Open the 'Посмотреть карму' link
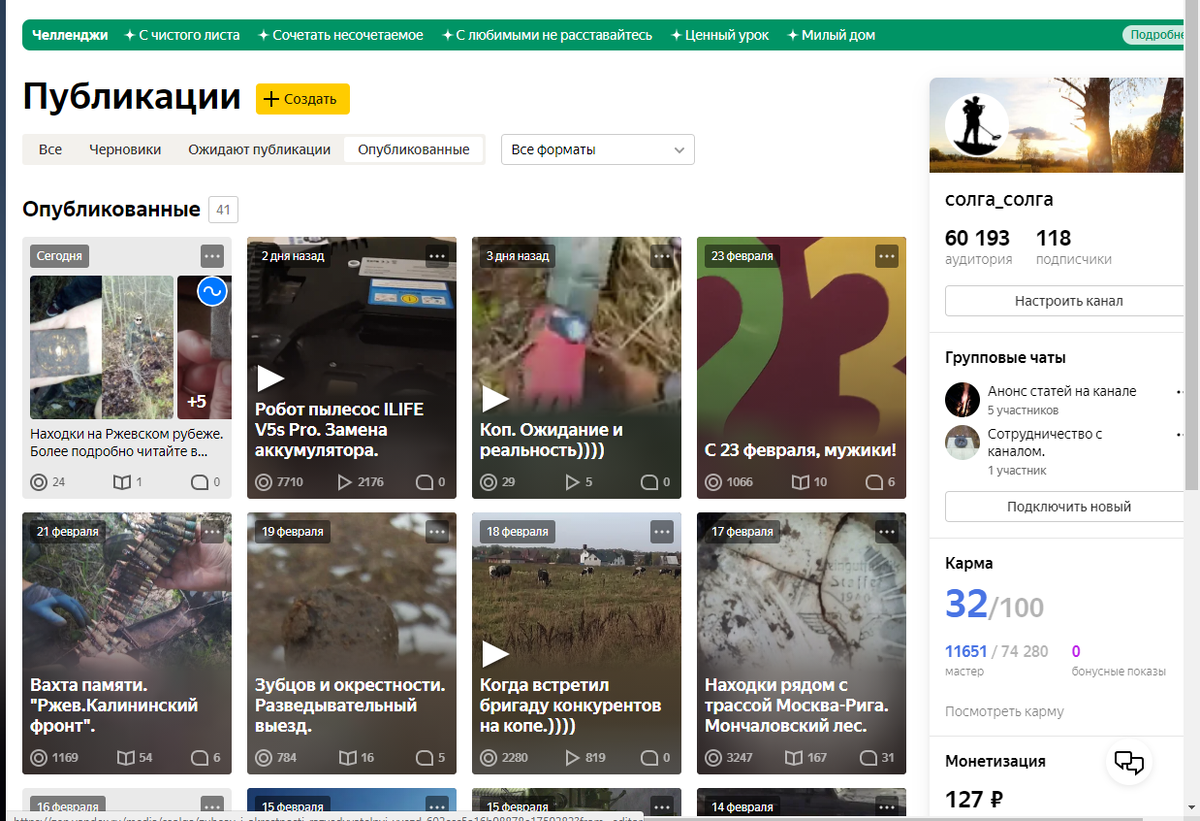 pos(1004,712)
